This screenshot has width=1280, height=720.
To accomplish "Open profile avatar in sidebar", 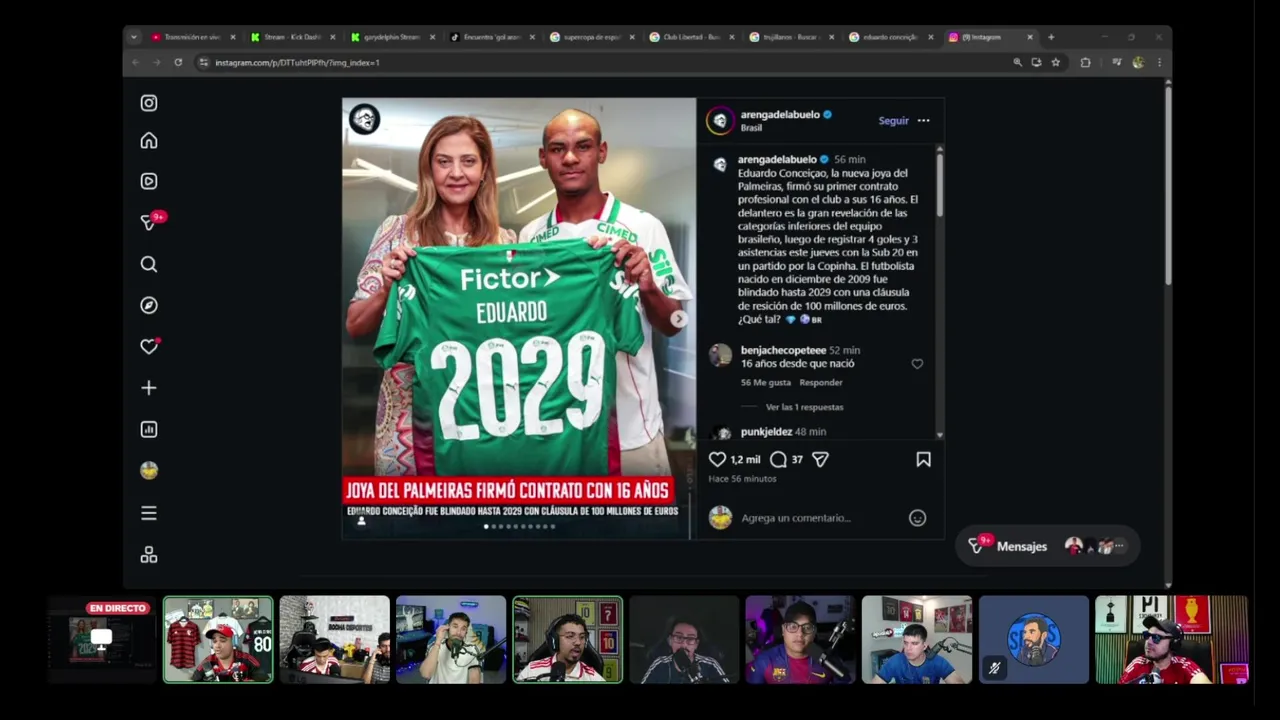I will coord(149,470).
